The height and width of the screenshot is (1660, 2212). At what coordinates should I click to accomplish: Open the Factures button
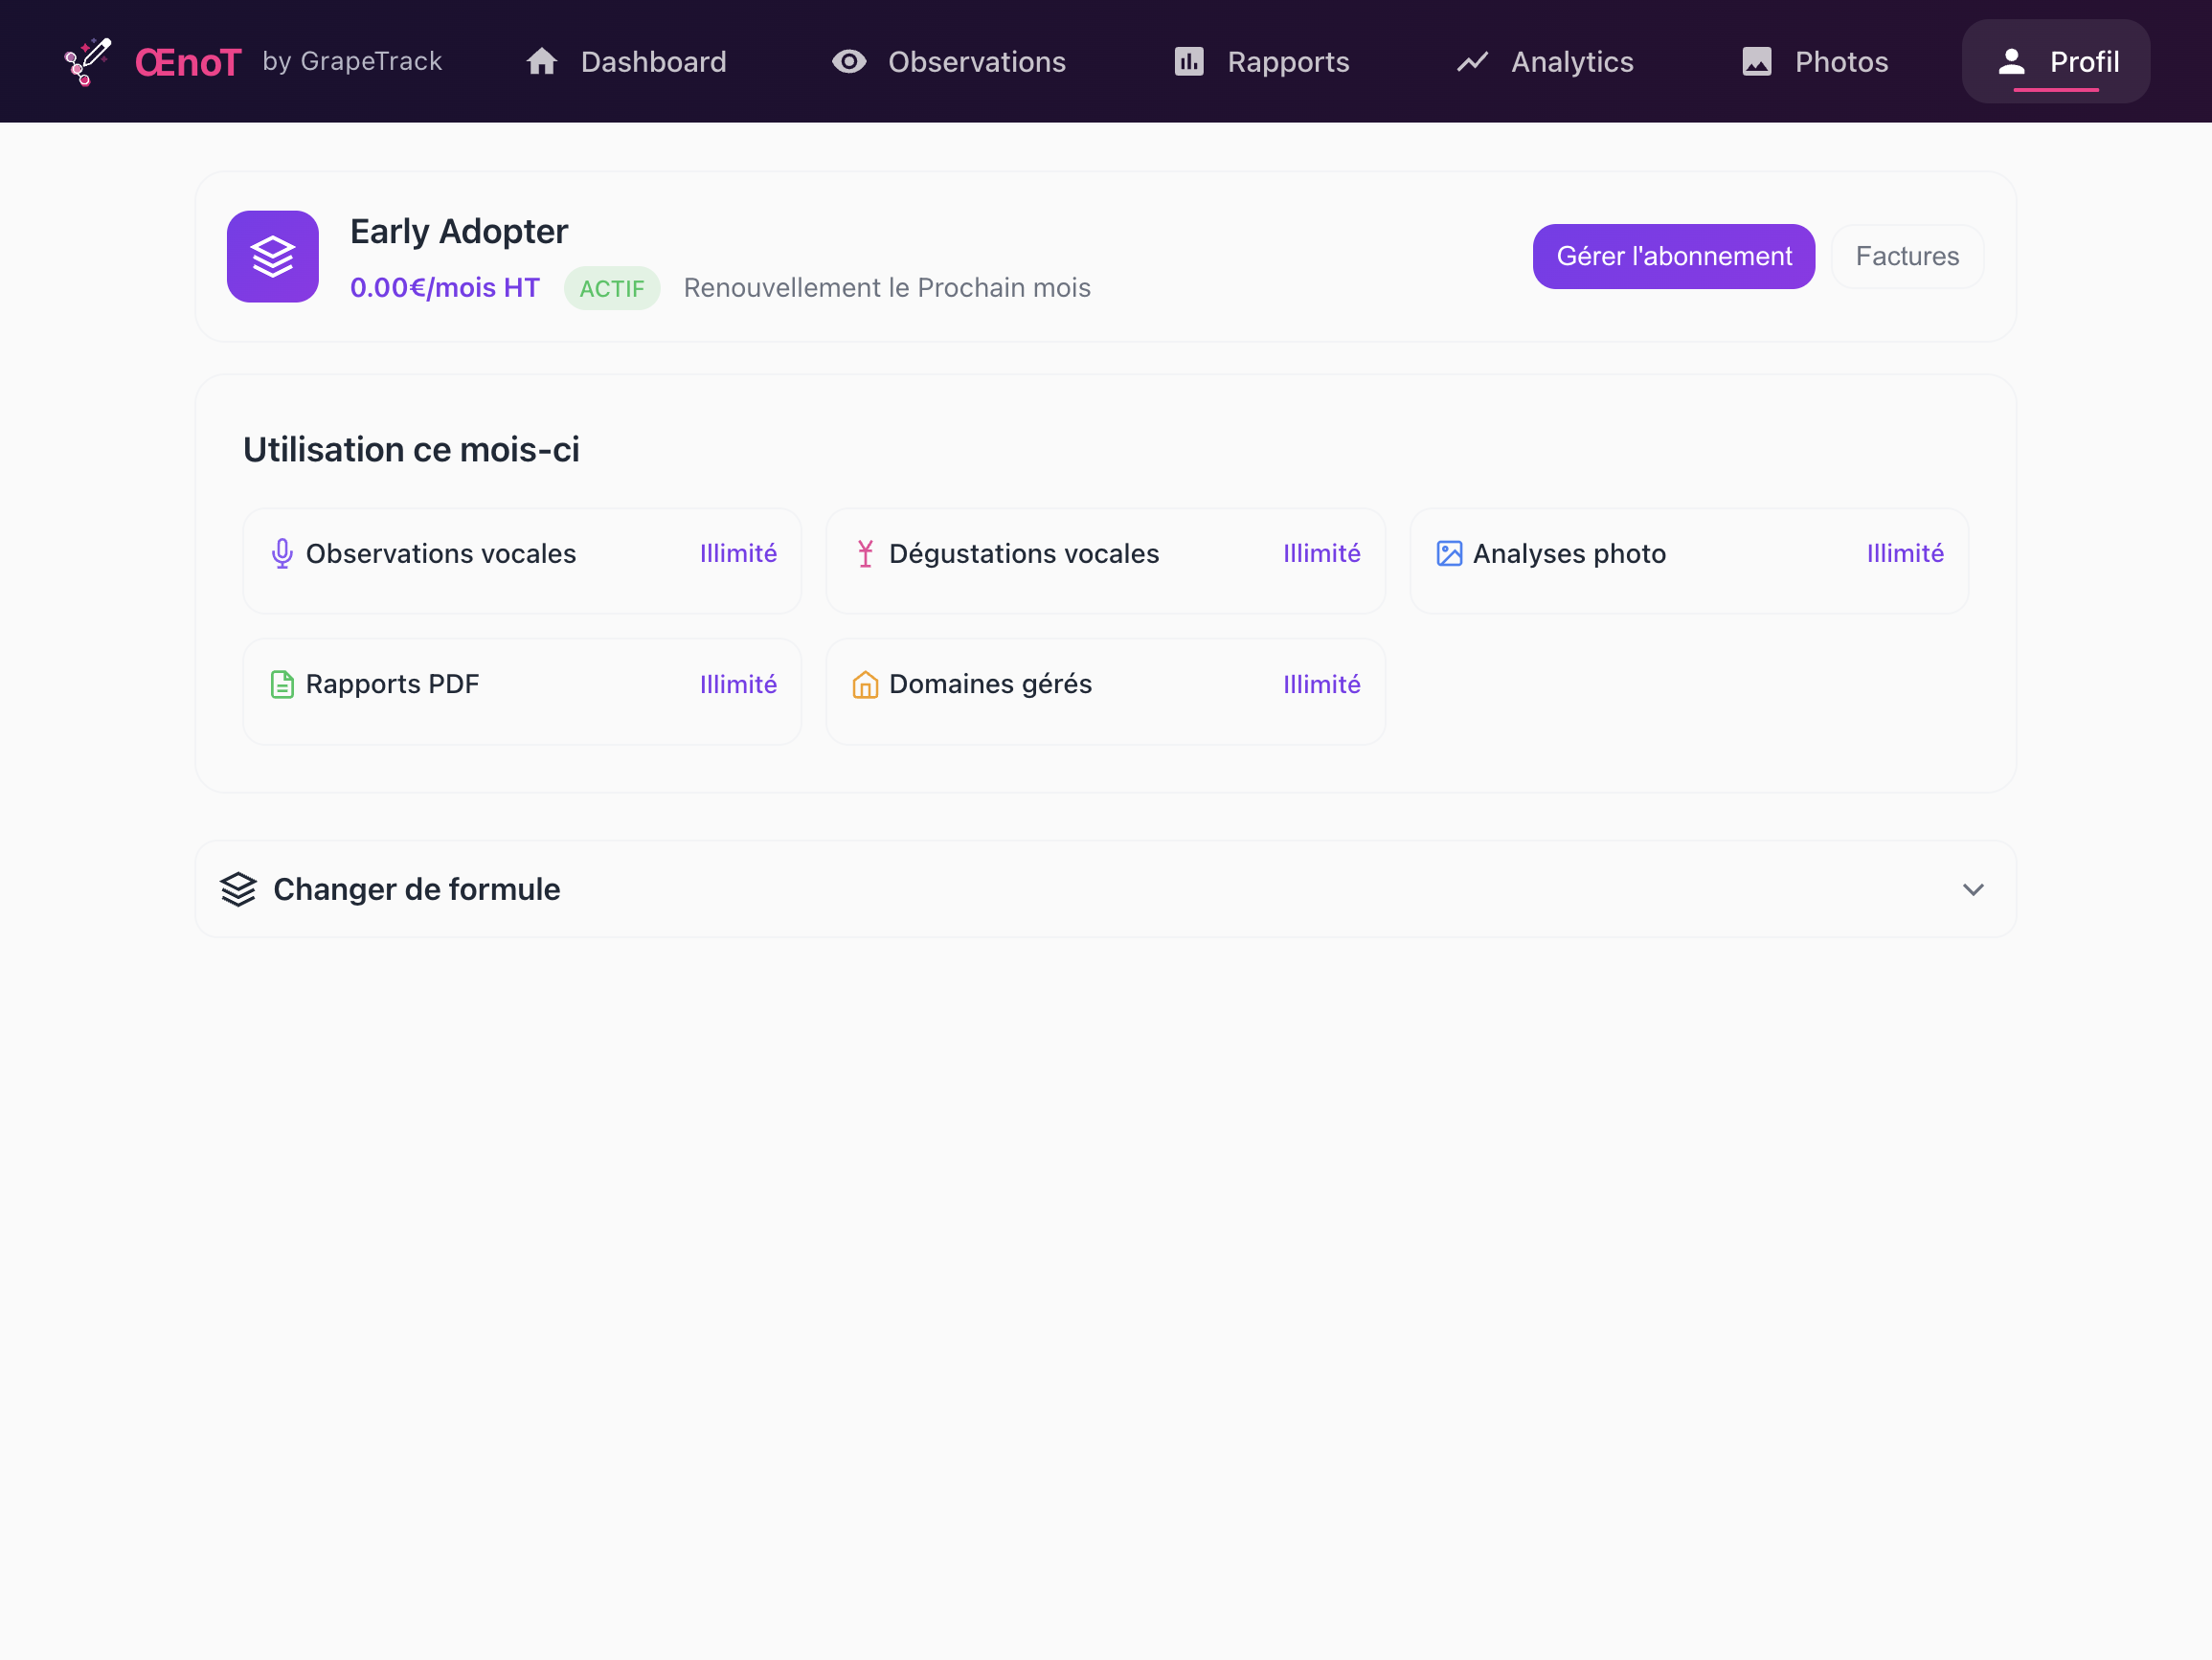(x=1907, y=256)
